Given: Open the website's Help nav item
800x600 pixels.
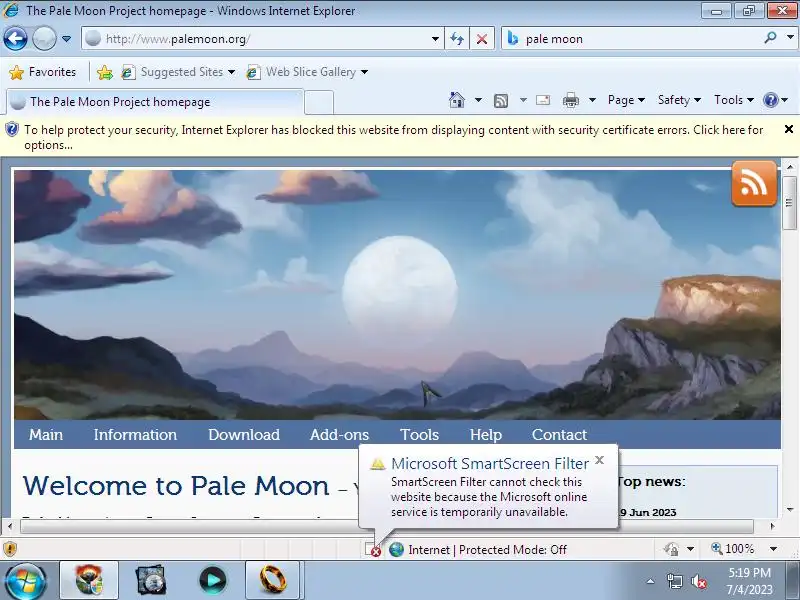Looking at the screenshot, I should [x=486, y=435].
